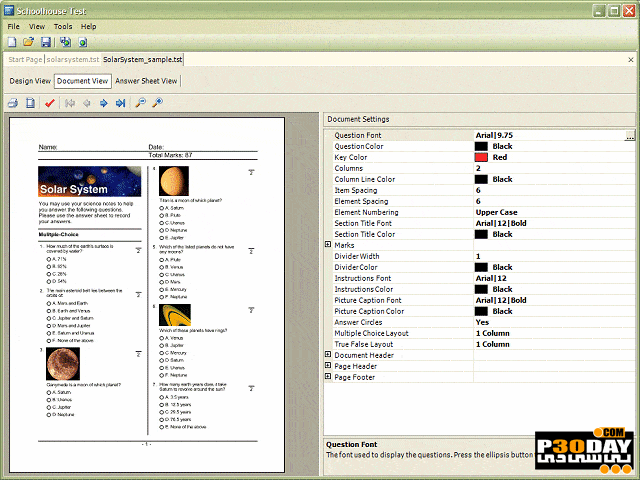
Task: Click the red Key Color swatch
Action: [x=481, y=157]
